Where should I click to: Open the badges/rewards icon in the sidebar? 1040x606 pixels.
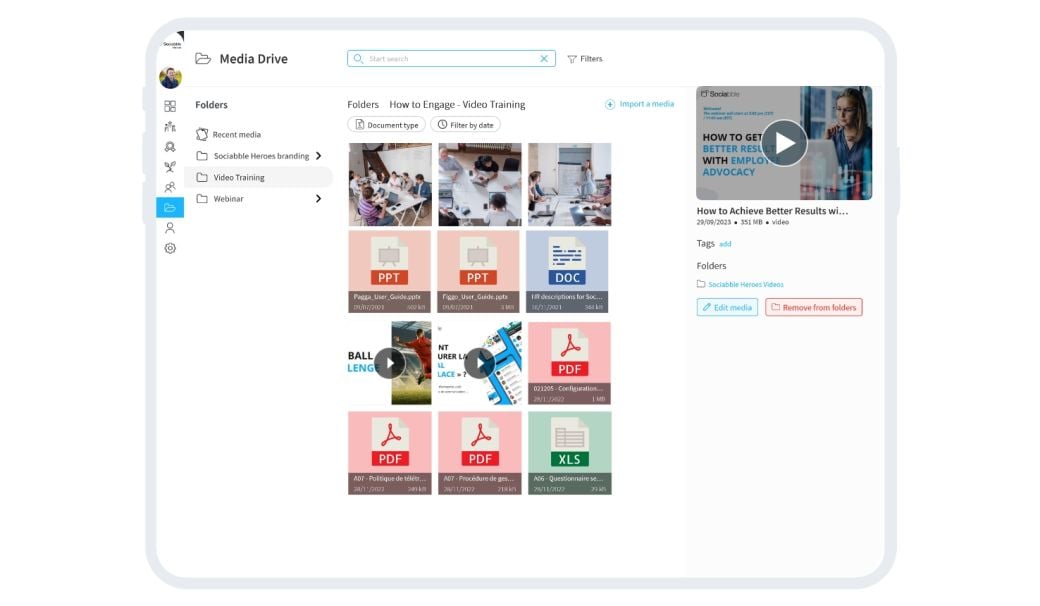click(x=170, y=146)
